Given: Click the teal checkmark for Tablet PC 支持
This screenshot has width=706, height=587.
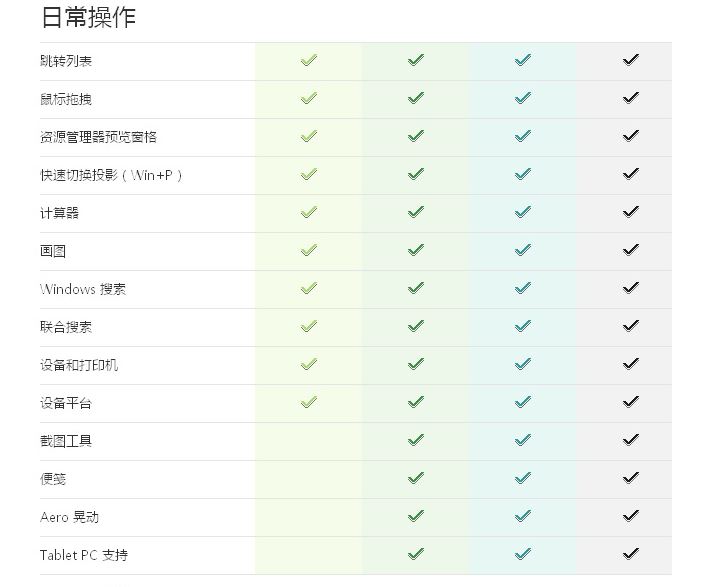Looking at the screenshot, I should tap(523, 554).
